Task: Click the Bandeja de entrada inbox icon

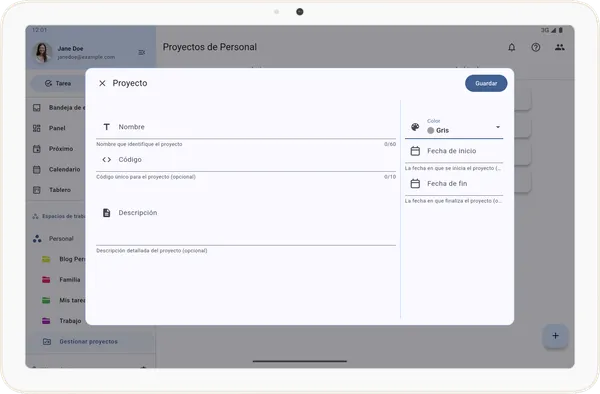Action: [x=37, y=108]
